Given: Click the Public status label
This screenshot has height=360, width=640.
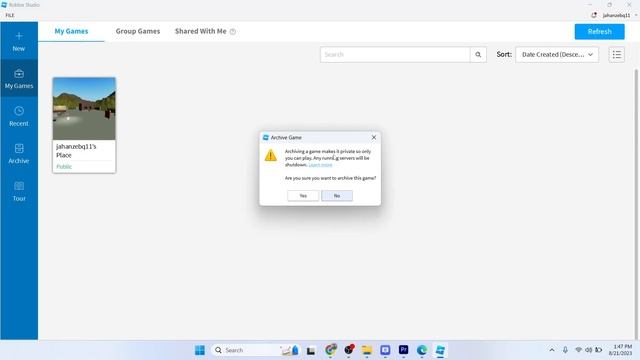Looking at the screenshot, I should point(64,167).
